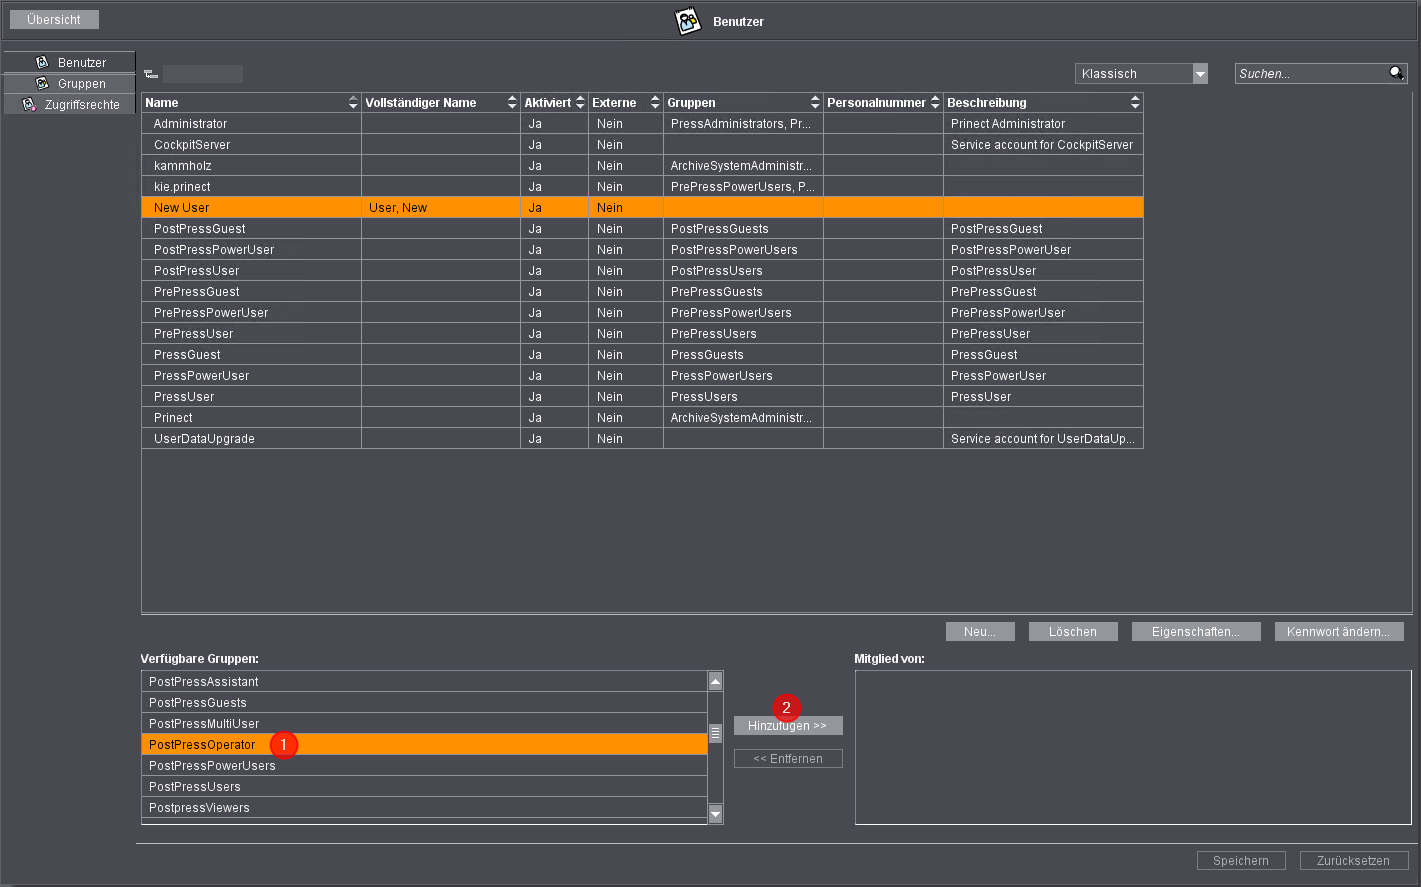This screenshot has width=1421, height=887.
Task: Sort by Aktiviert column header
Action: click(x=554, y=103)
